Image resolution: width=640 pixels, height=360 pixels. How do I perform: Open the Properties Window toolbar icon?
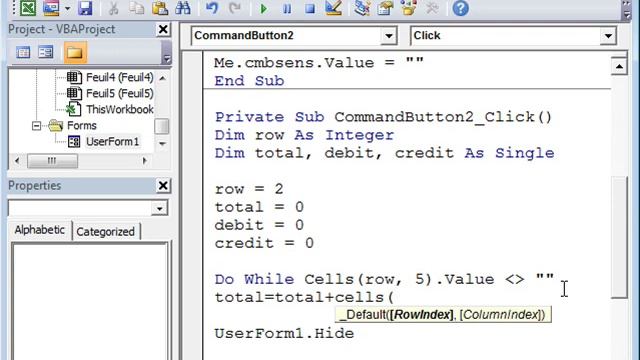tap(385, 8)
